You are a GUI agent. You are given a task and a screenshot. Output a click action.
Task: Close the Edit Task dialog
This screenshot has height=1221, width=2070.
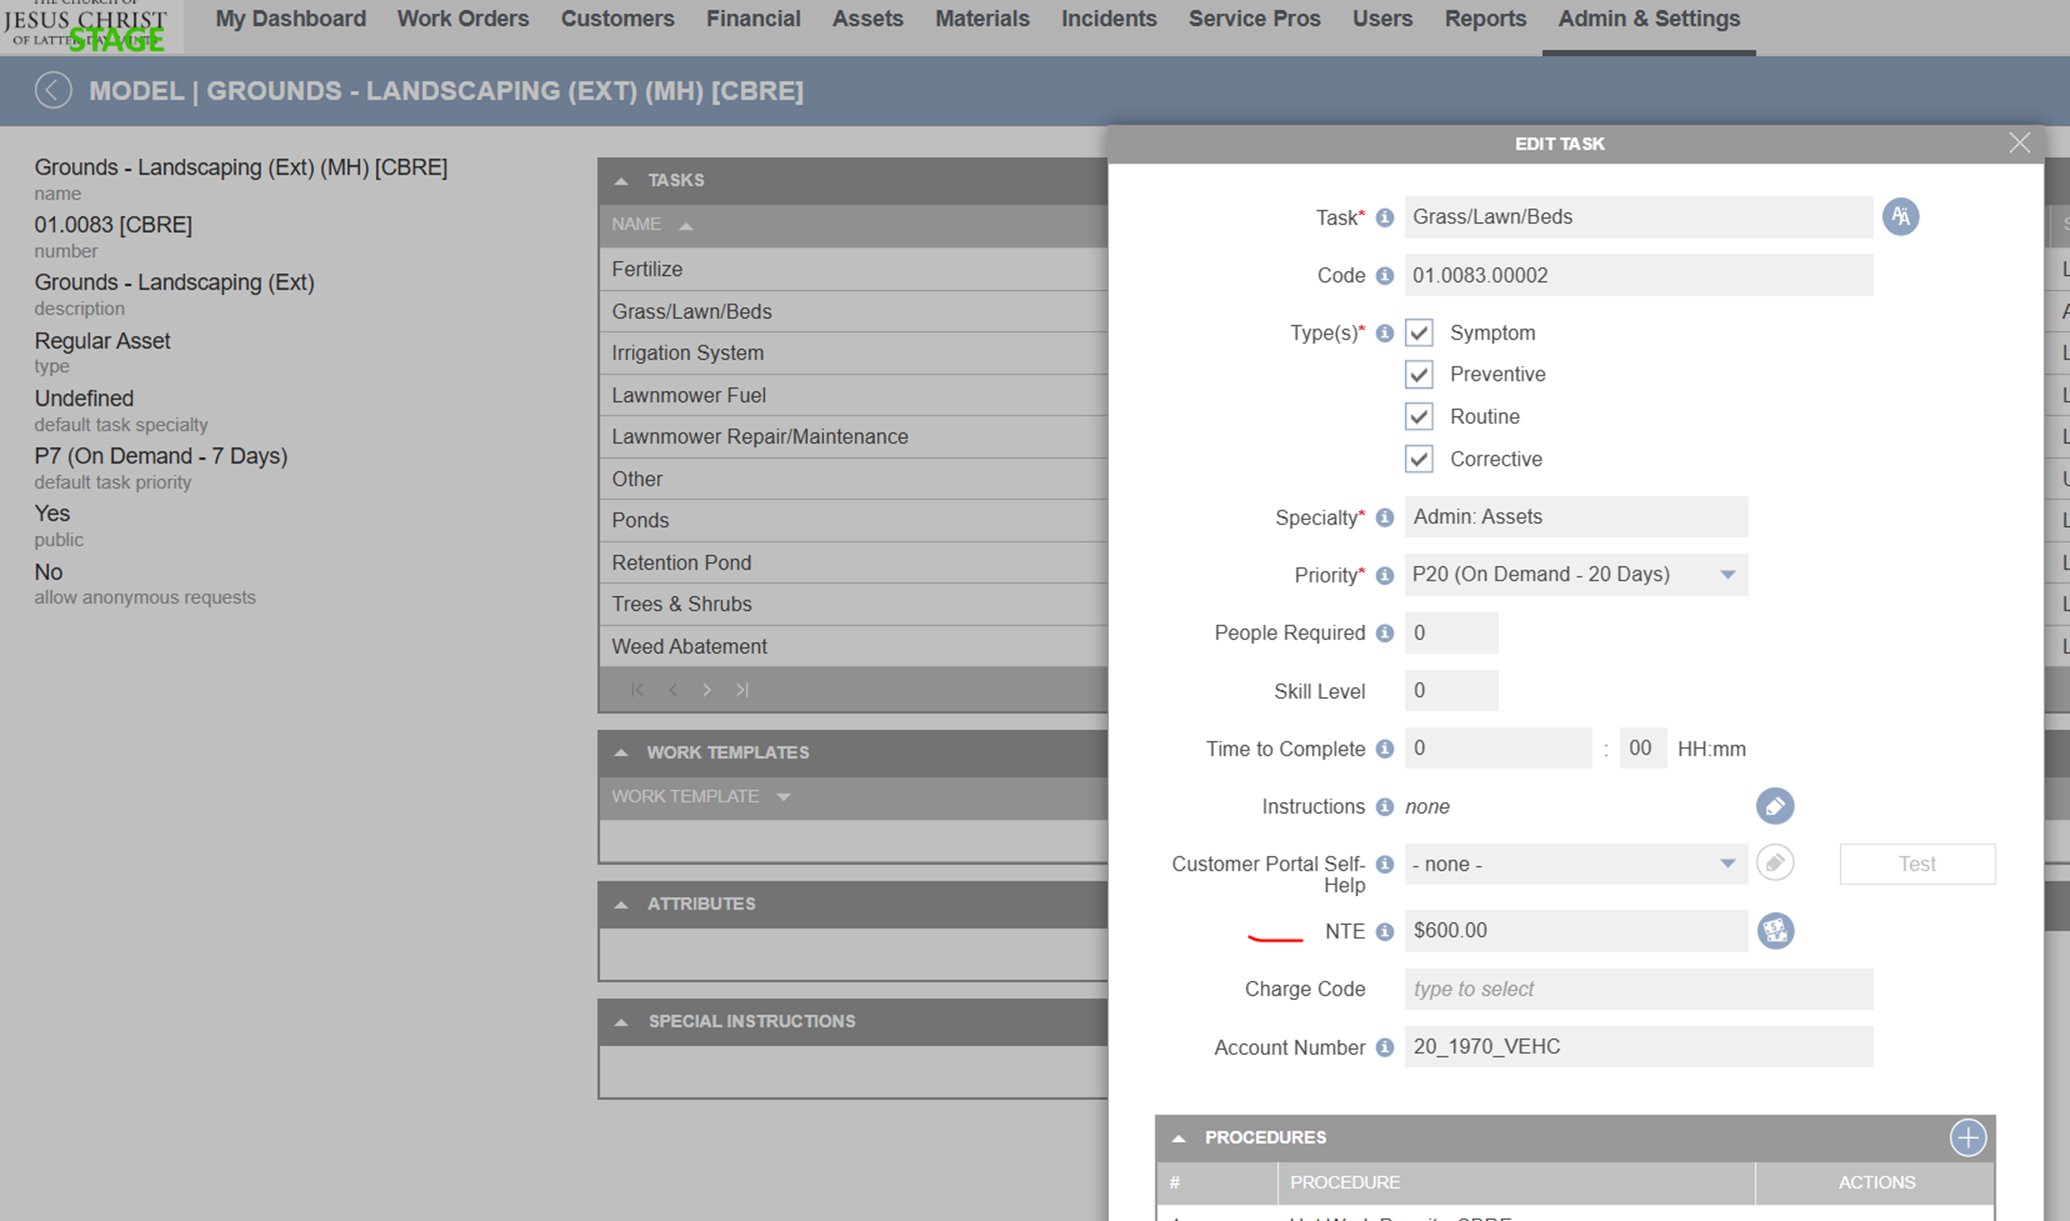pyautogui.click(x=2019, y=143)
